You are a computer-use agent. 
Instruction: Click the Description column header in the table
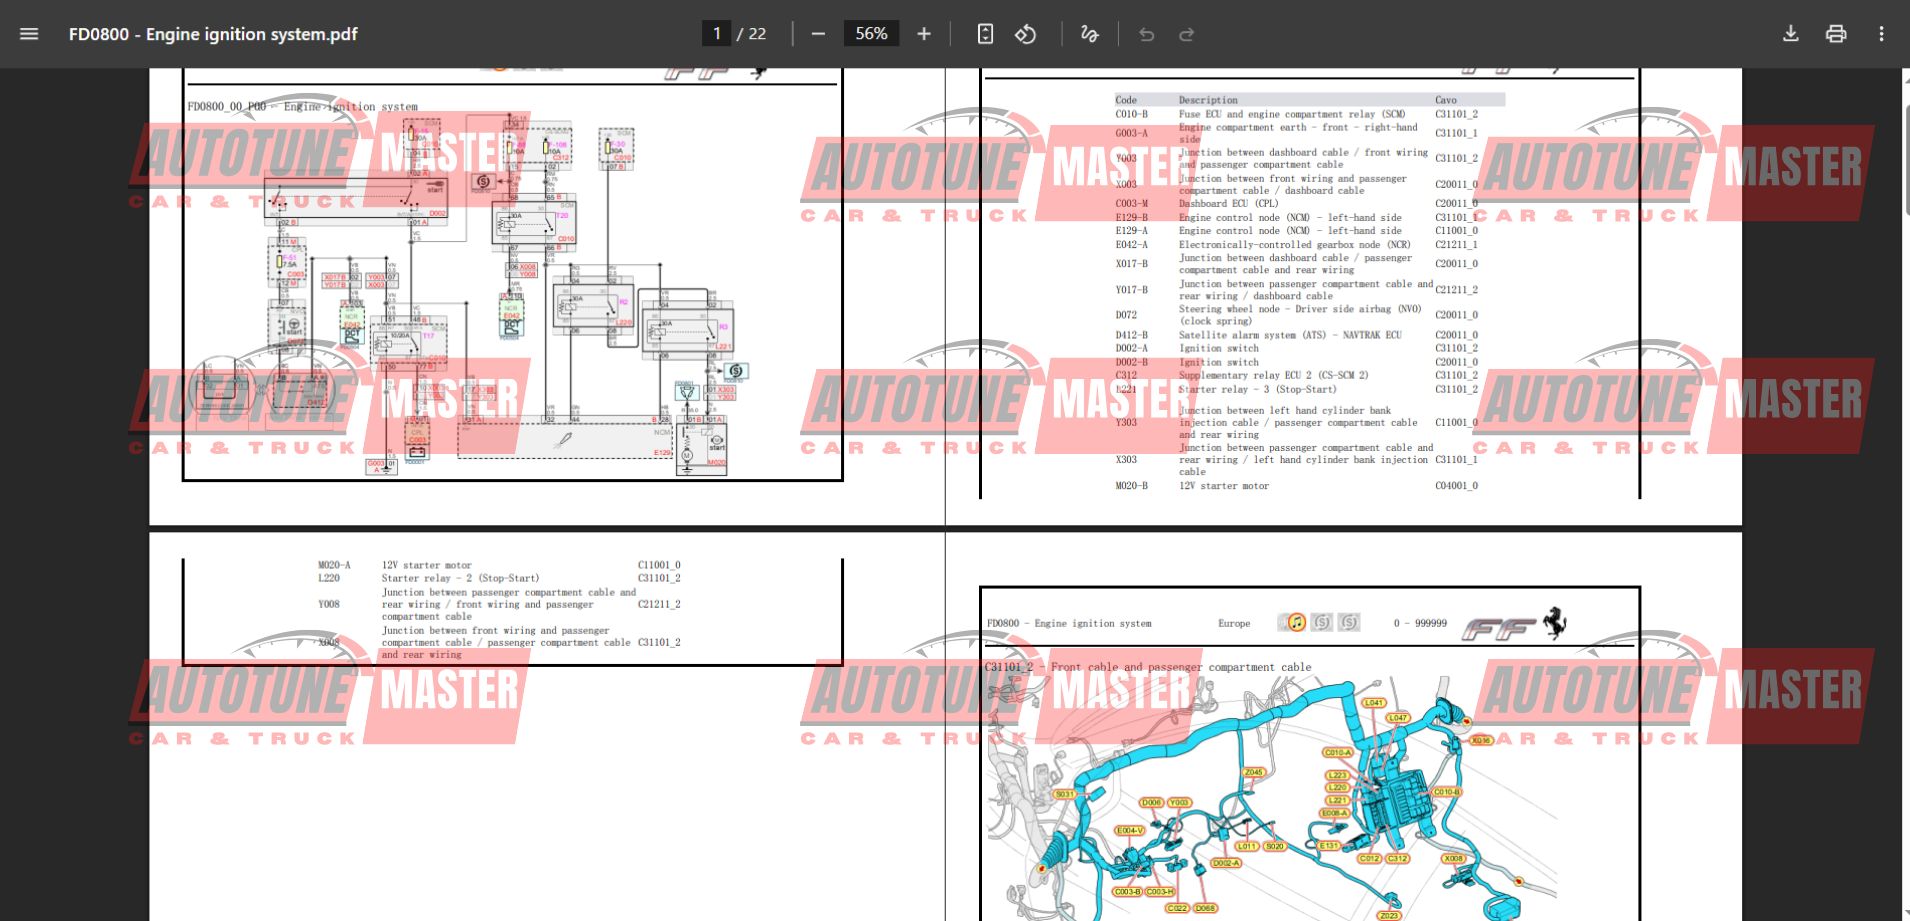tap(1208, 100)
